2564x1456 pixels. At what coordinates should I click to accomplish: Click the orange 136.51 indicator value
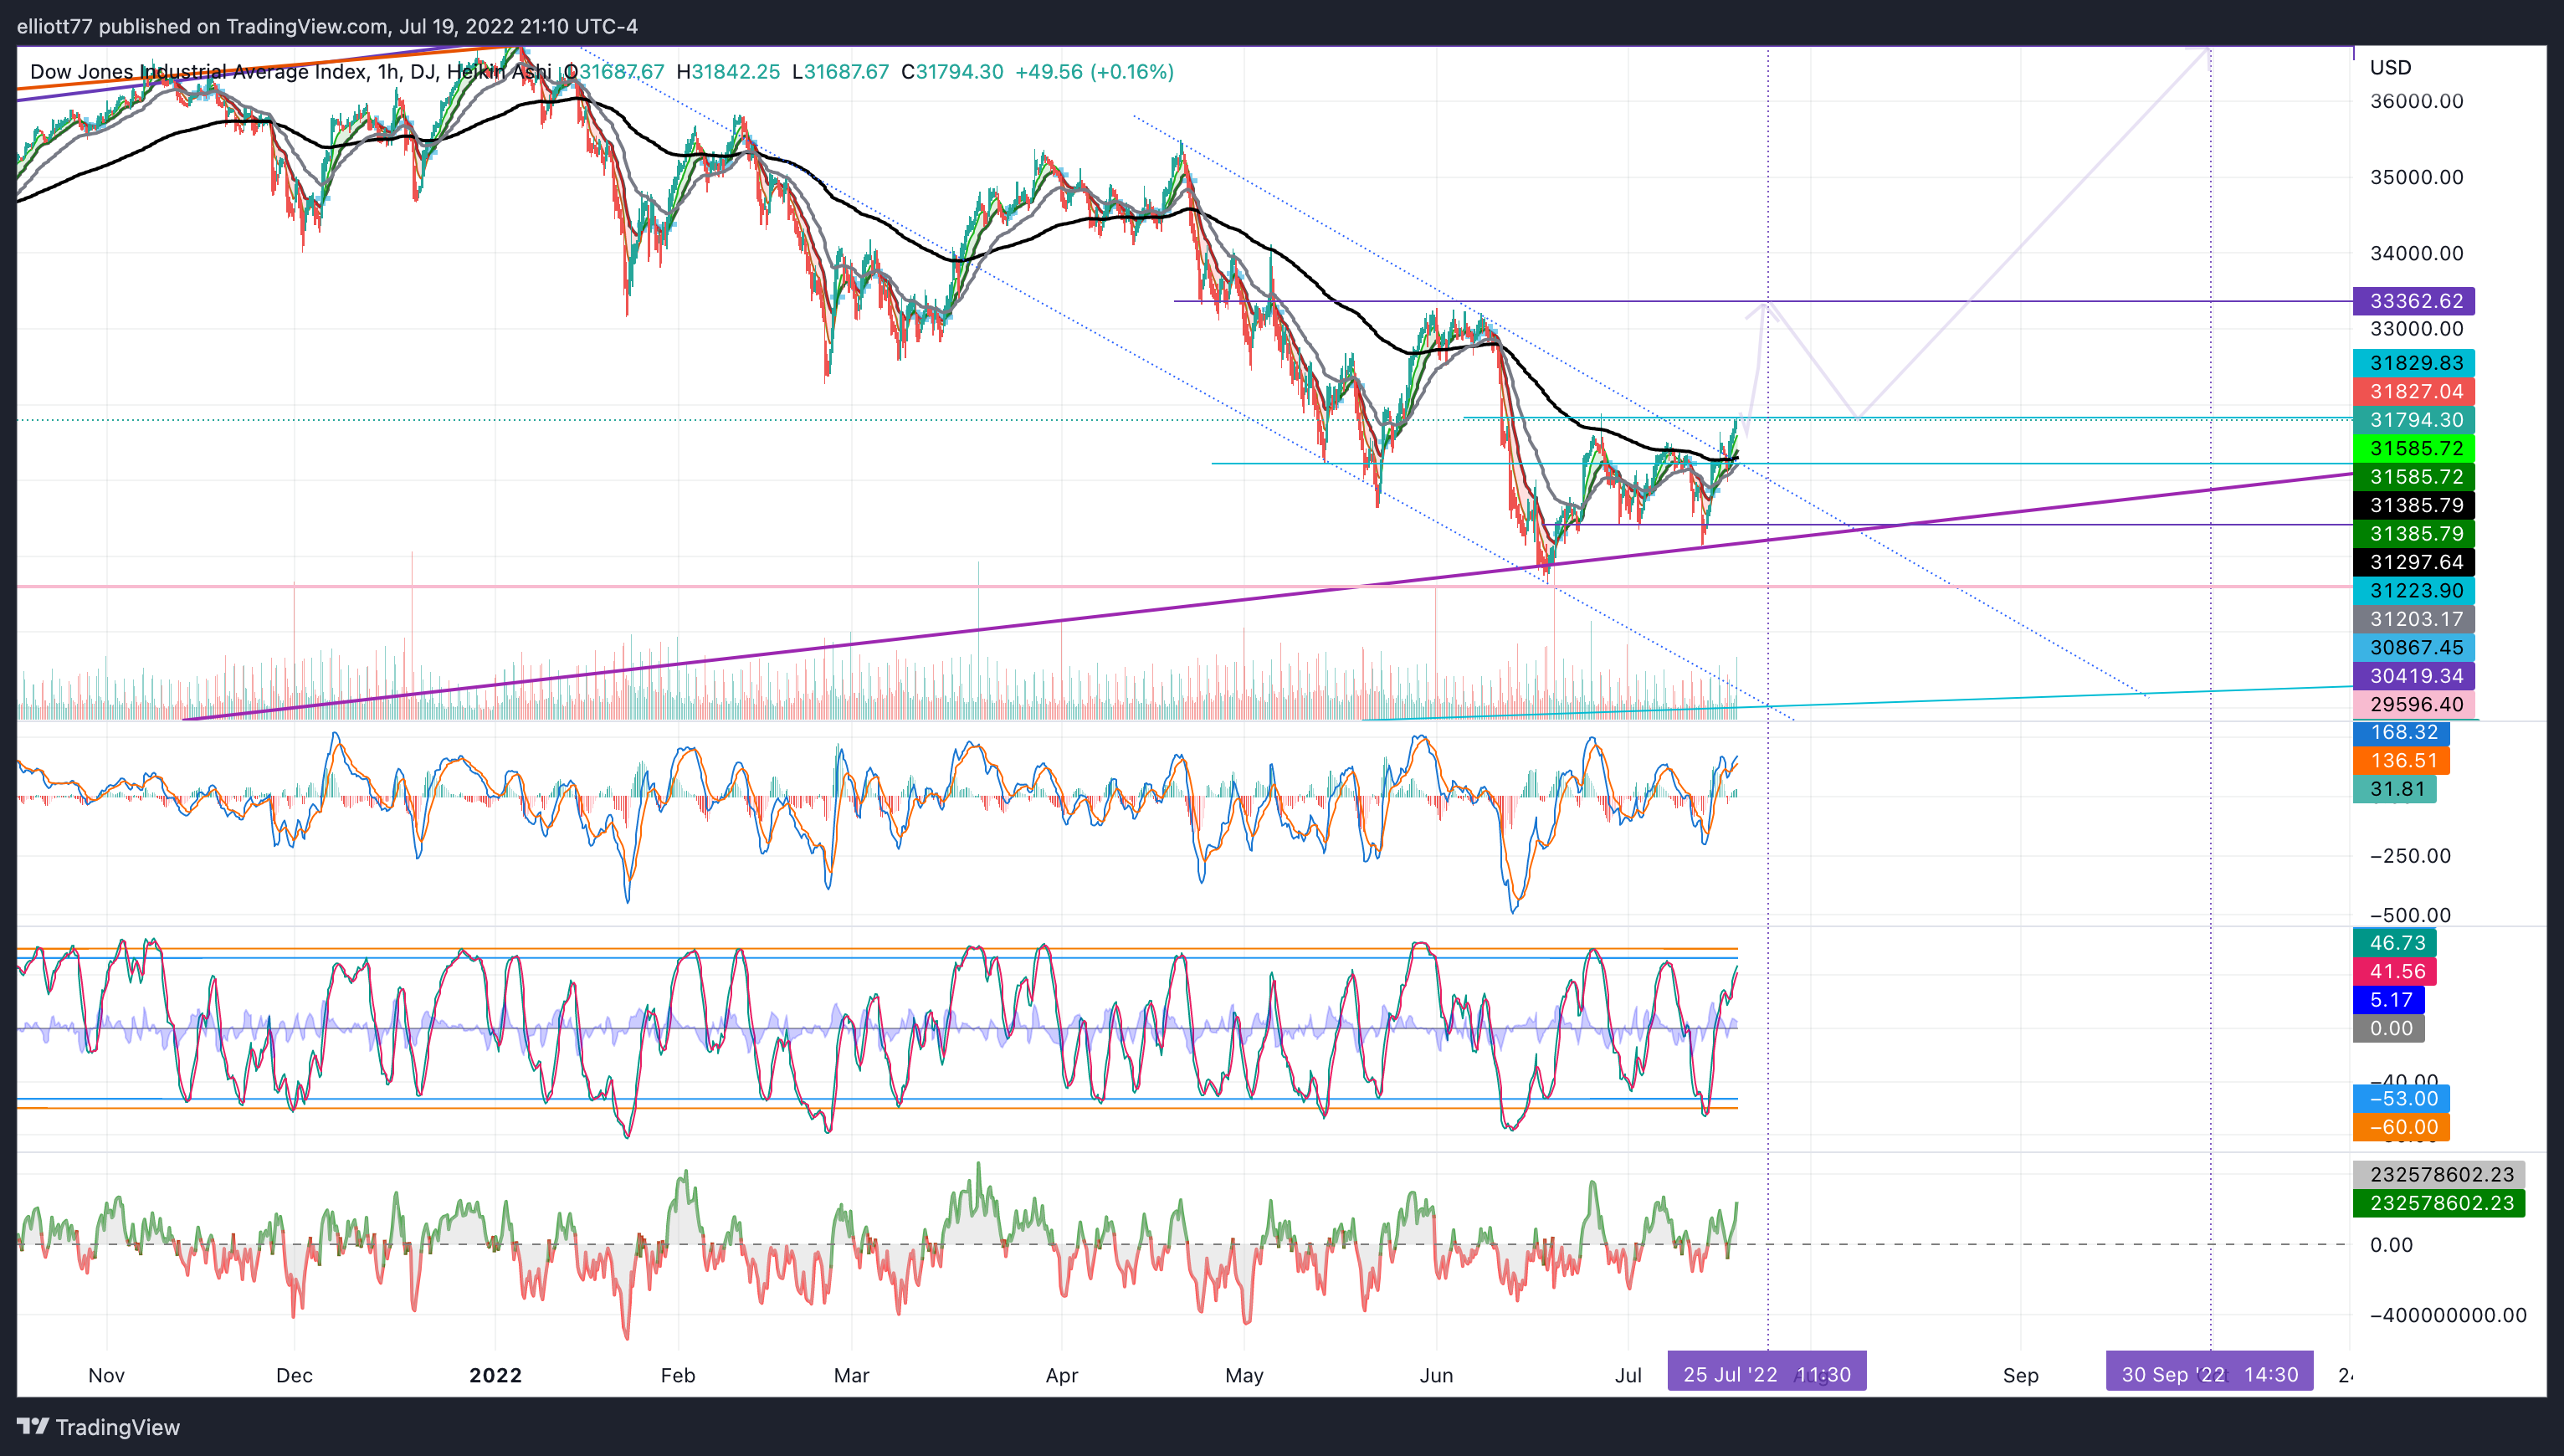pos(2402,761)
